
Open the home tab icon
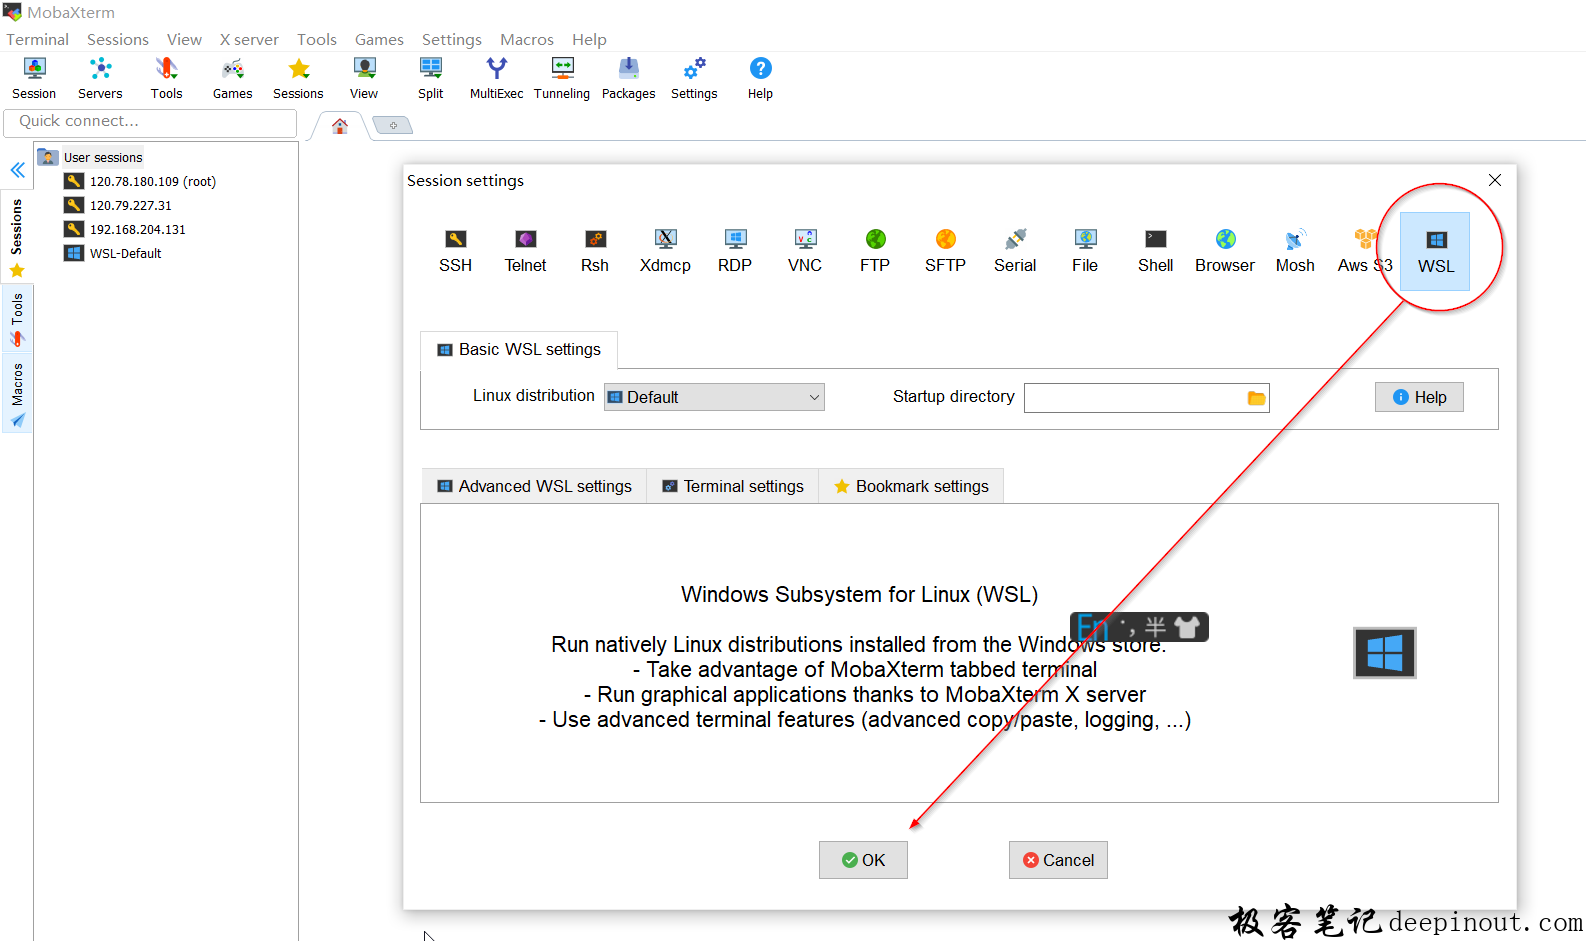point(340,126)
